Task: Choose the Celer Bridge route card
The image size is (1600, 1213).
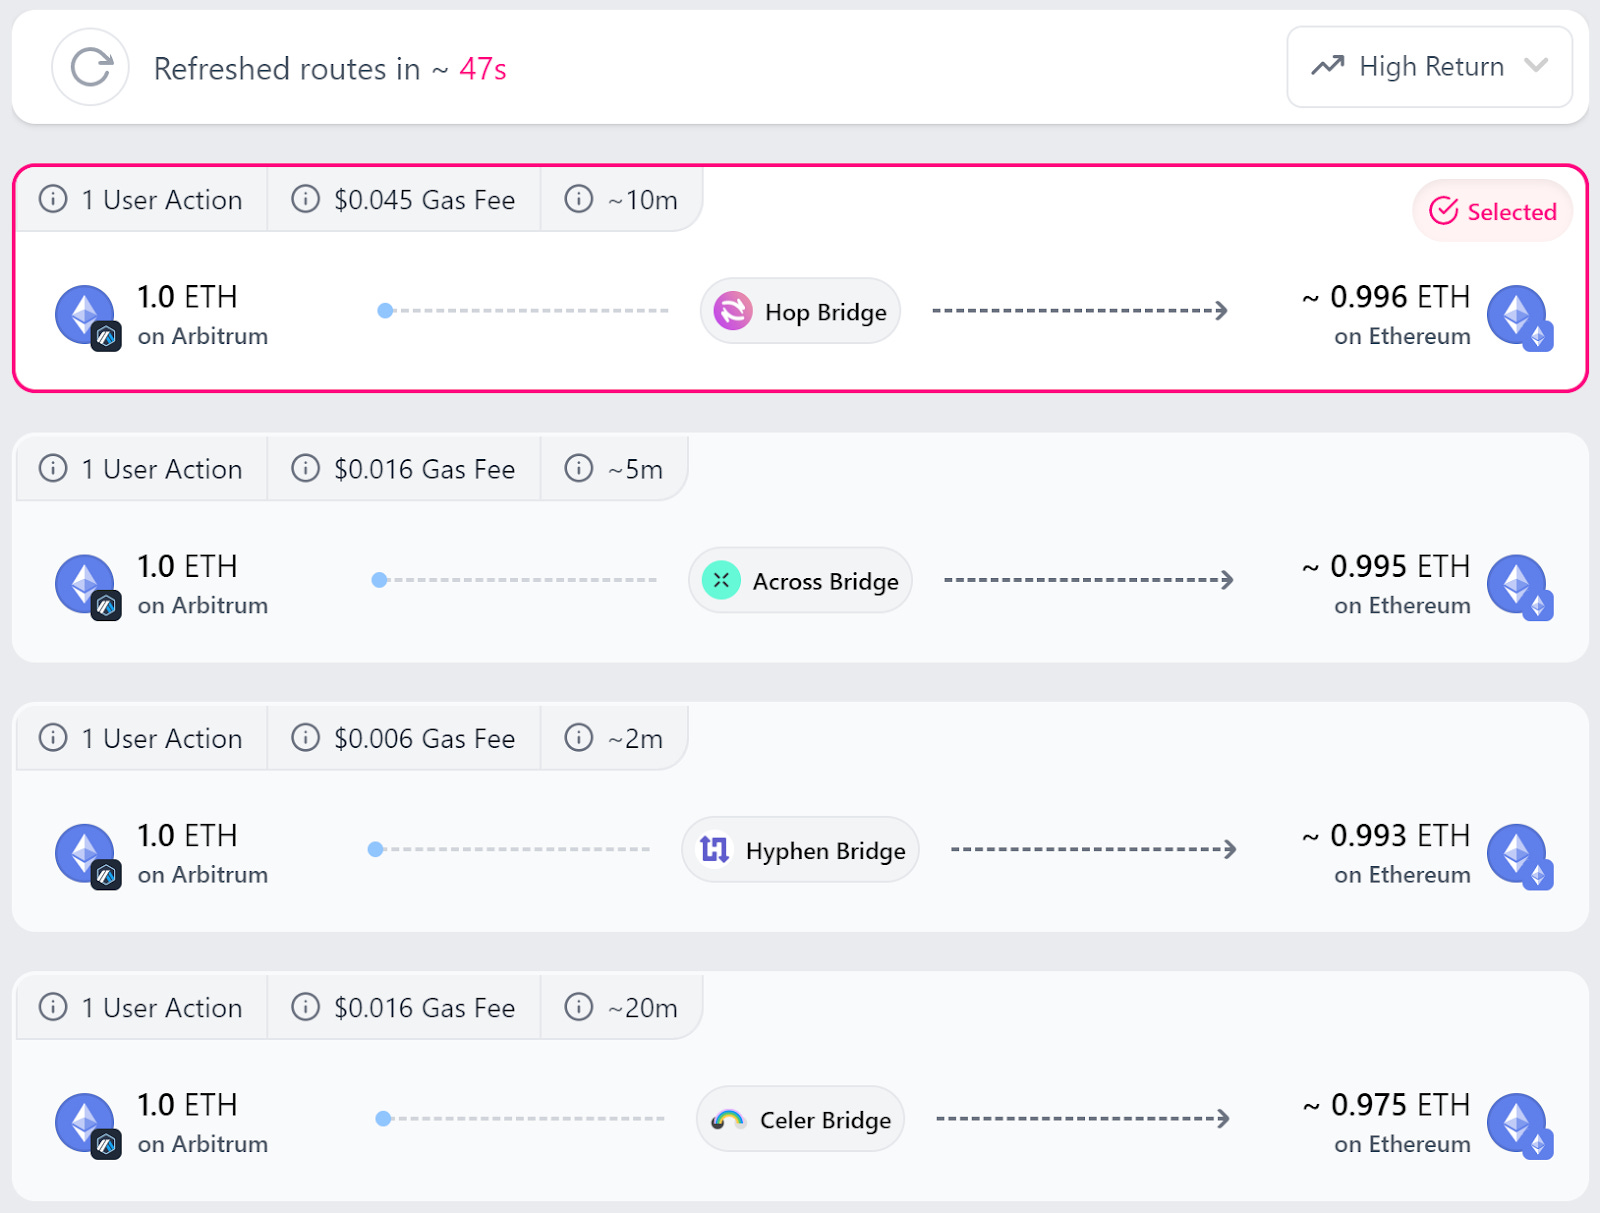Action: 800,1086
